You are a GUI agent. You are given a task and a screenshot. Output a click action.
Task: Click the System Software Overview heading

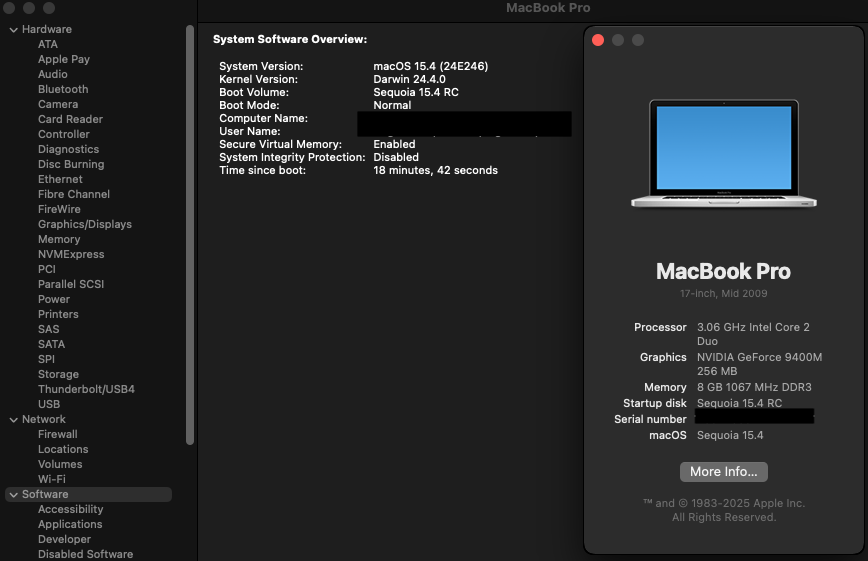tap(290, 39)
